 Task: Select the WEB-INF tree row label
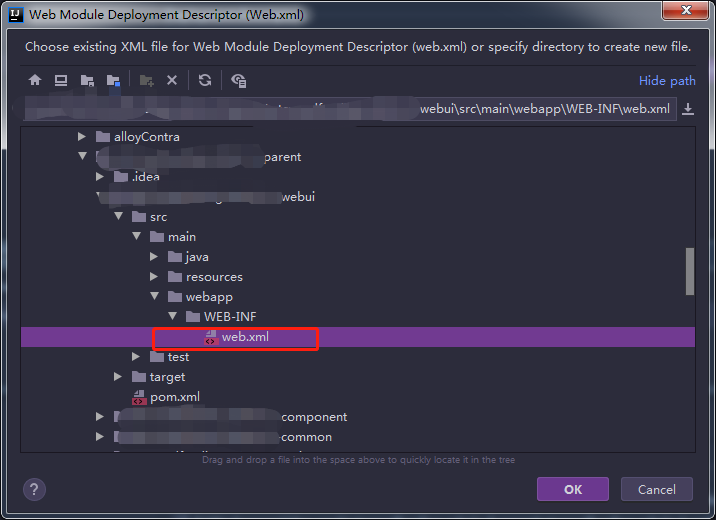[x=230, y=317]
